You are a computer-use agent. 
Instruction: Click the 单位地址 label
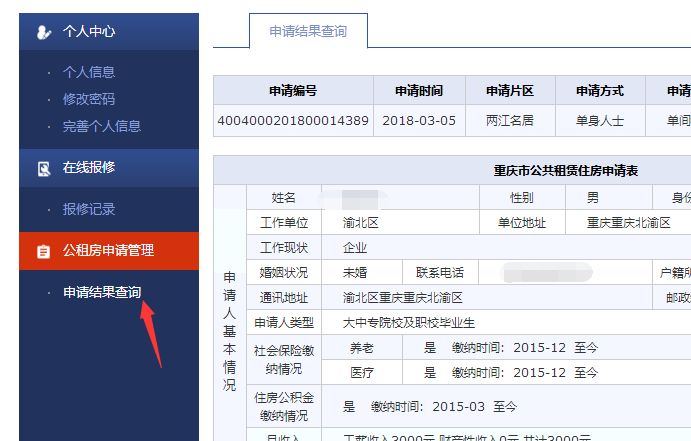(x=522, y=223)
